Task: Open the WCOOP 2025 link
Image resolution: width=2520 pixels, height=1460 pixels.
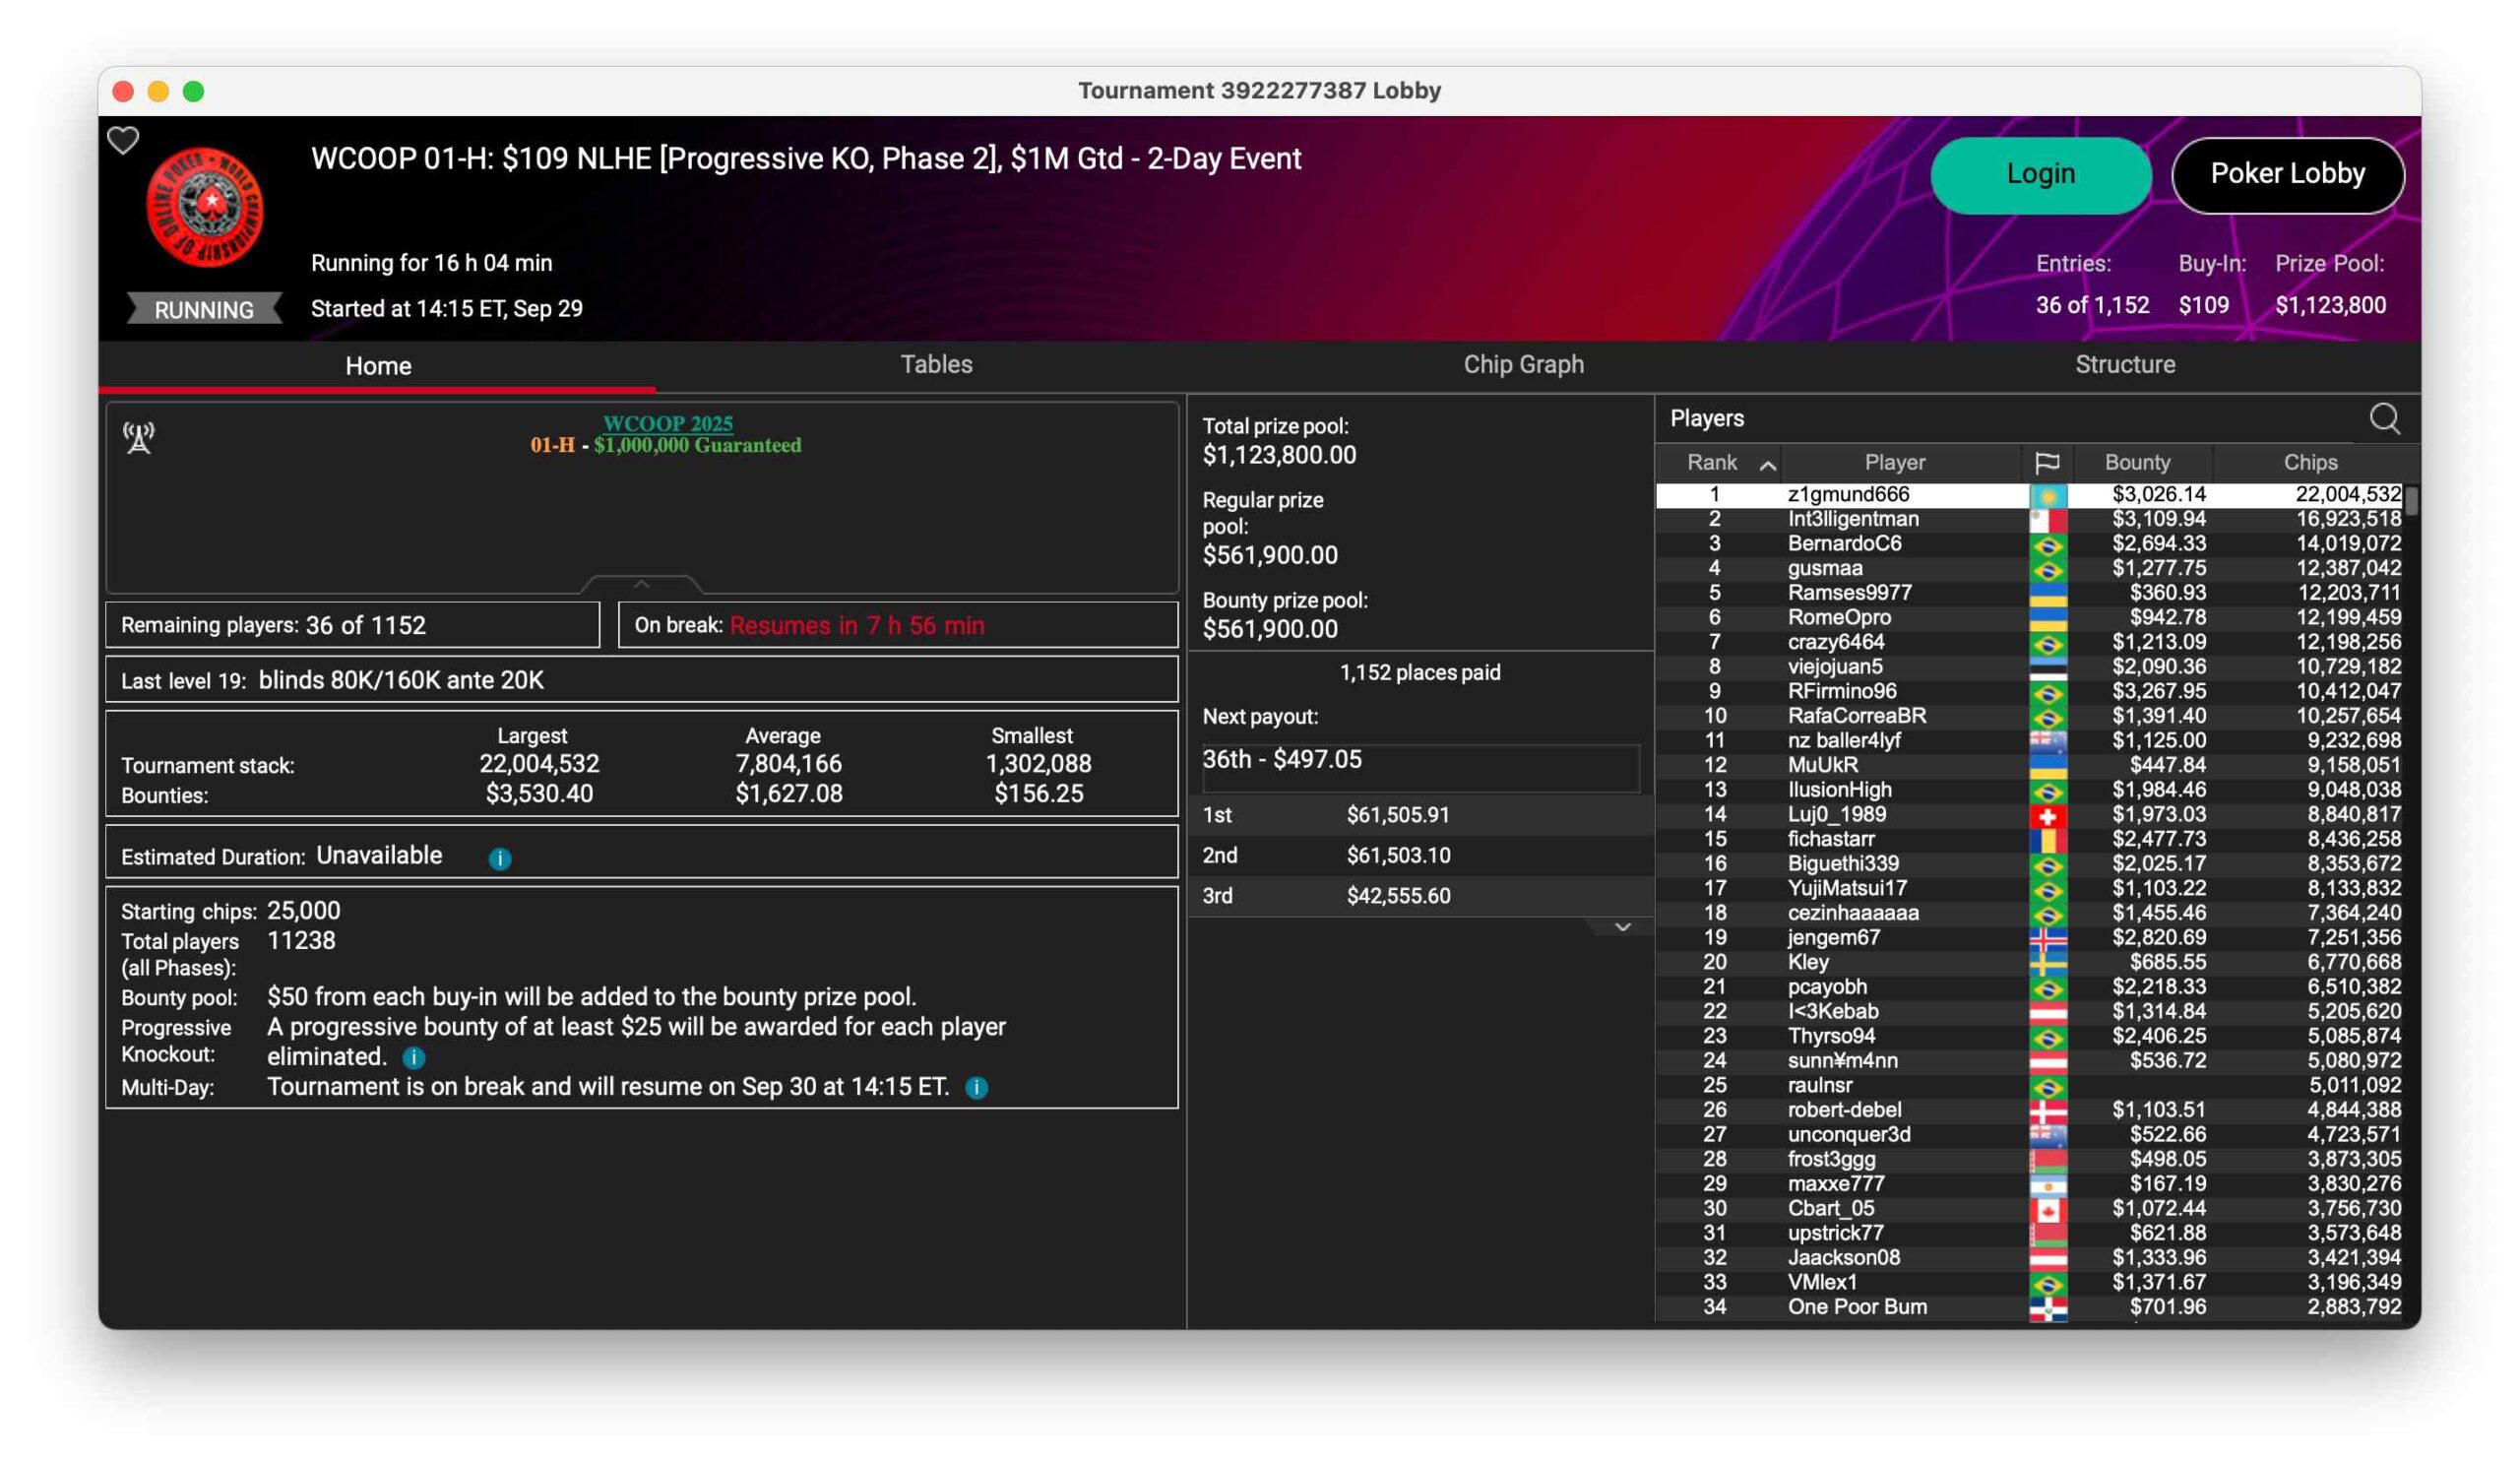Action: click(x=667, y=423)
